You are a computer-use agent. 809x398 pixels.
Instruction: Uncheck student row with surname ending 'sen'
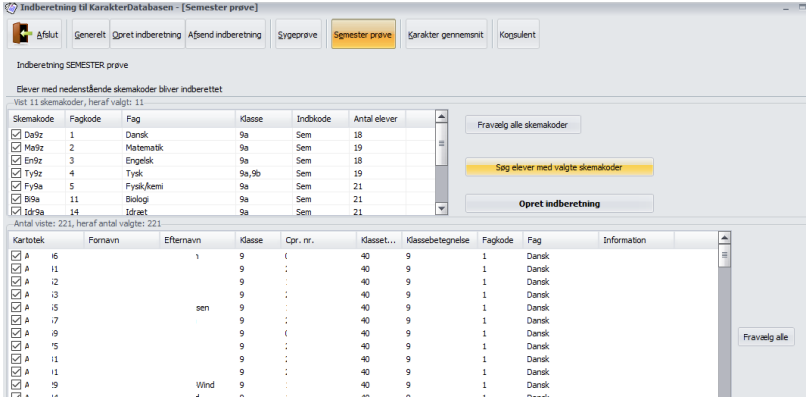pos(16,307)
